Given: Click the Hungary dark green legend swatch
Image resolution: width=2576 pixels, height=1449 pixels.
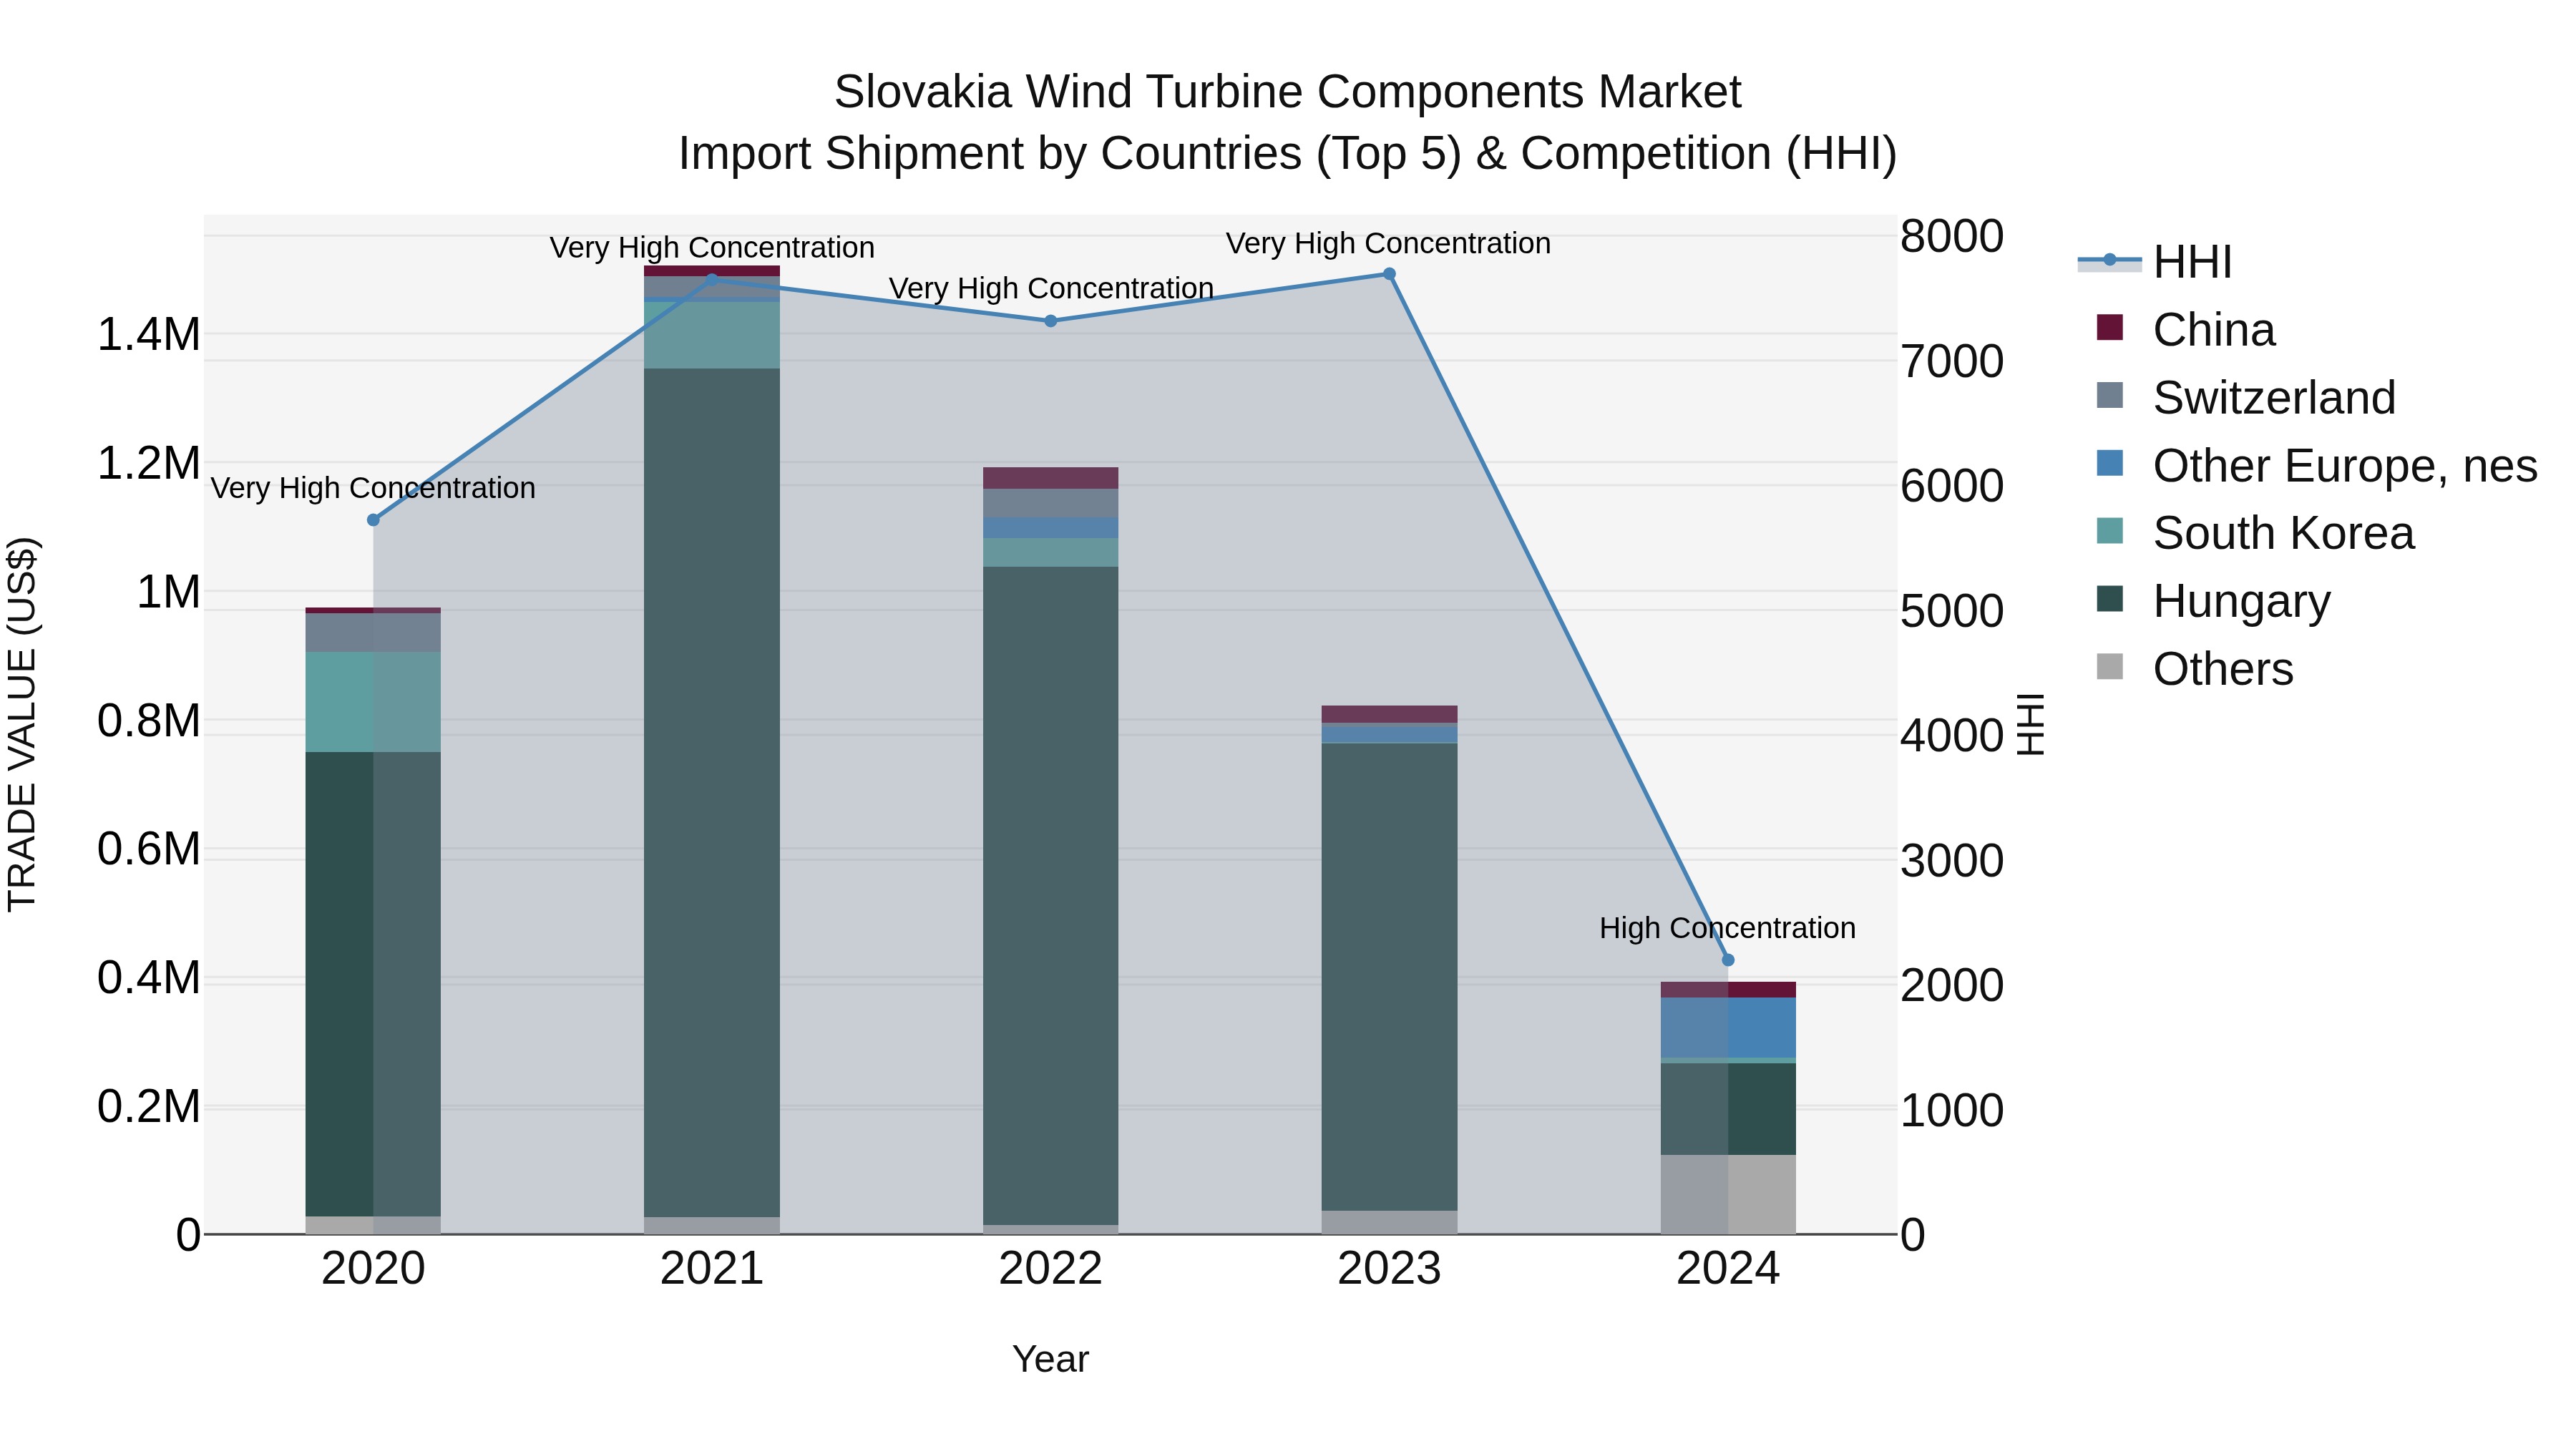Looking at the screenshot, I should 2109,599.
